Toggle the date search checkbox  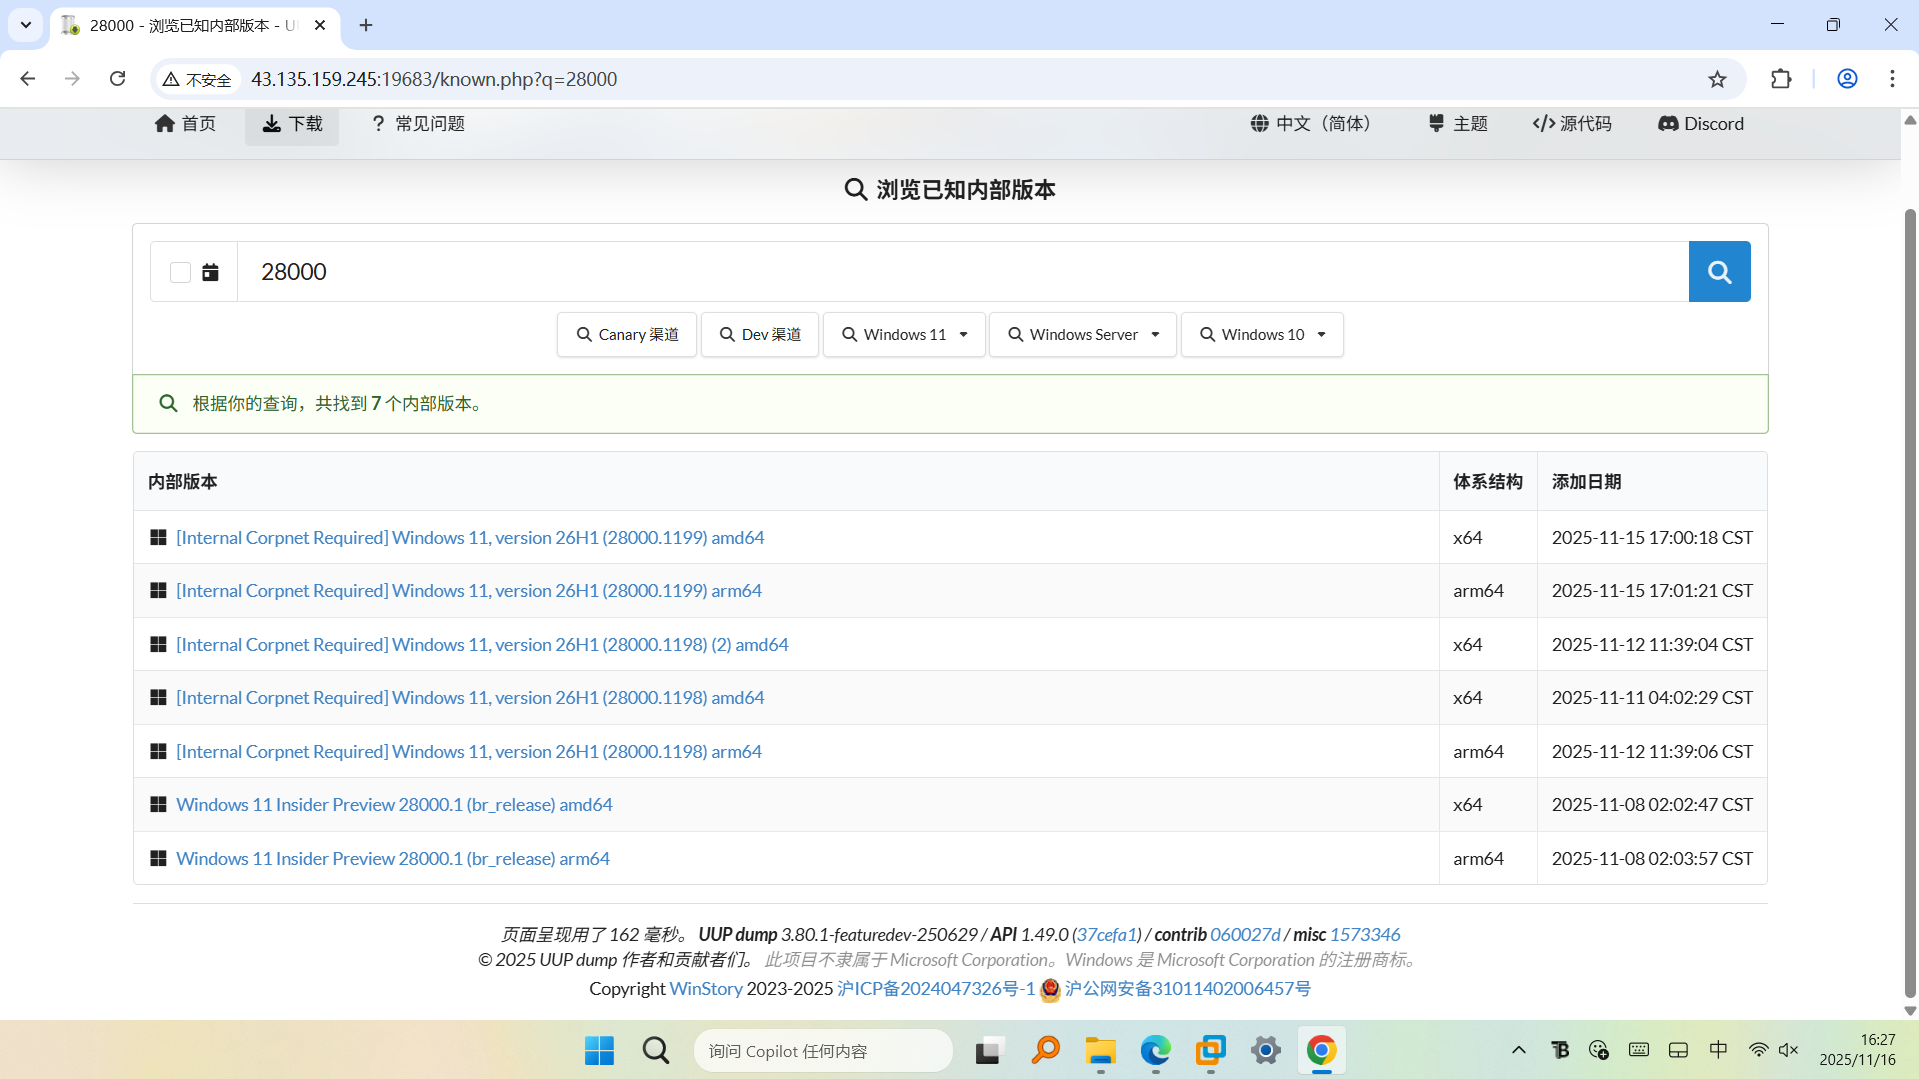(180, 272)
